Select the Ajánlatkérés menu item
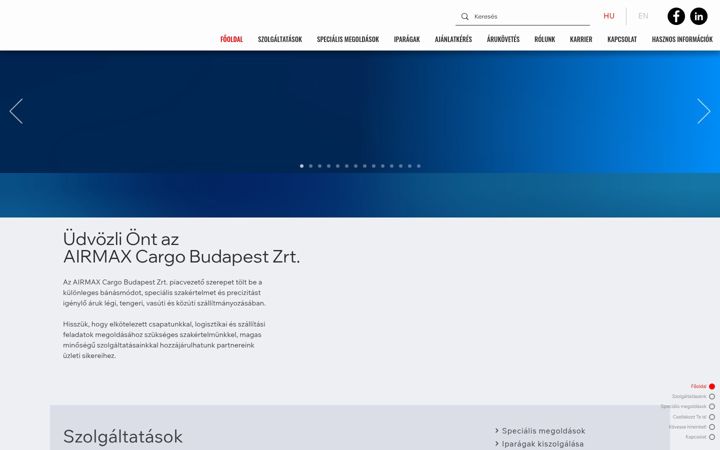Viewport: 720px width, 450px height. click(453, 39)
